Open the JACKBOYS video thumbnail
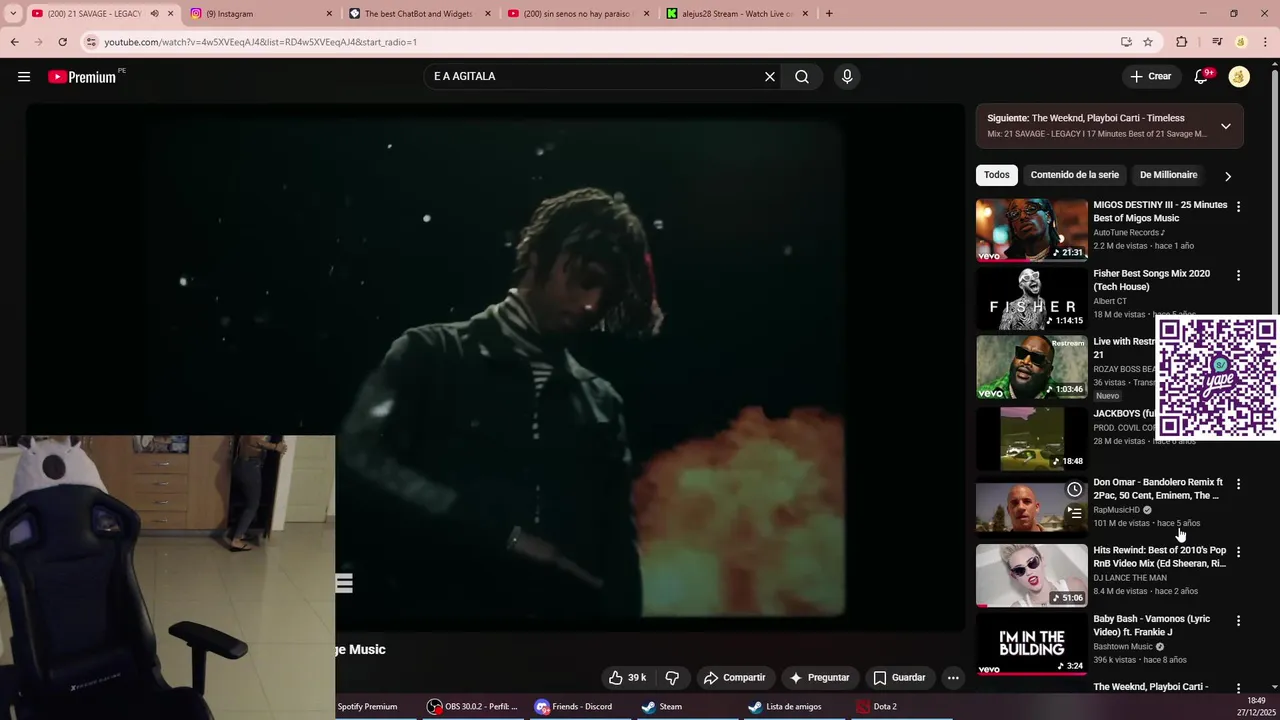This screenshot has width=1280, height=720. pos(1031,438)
